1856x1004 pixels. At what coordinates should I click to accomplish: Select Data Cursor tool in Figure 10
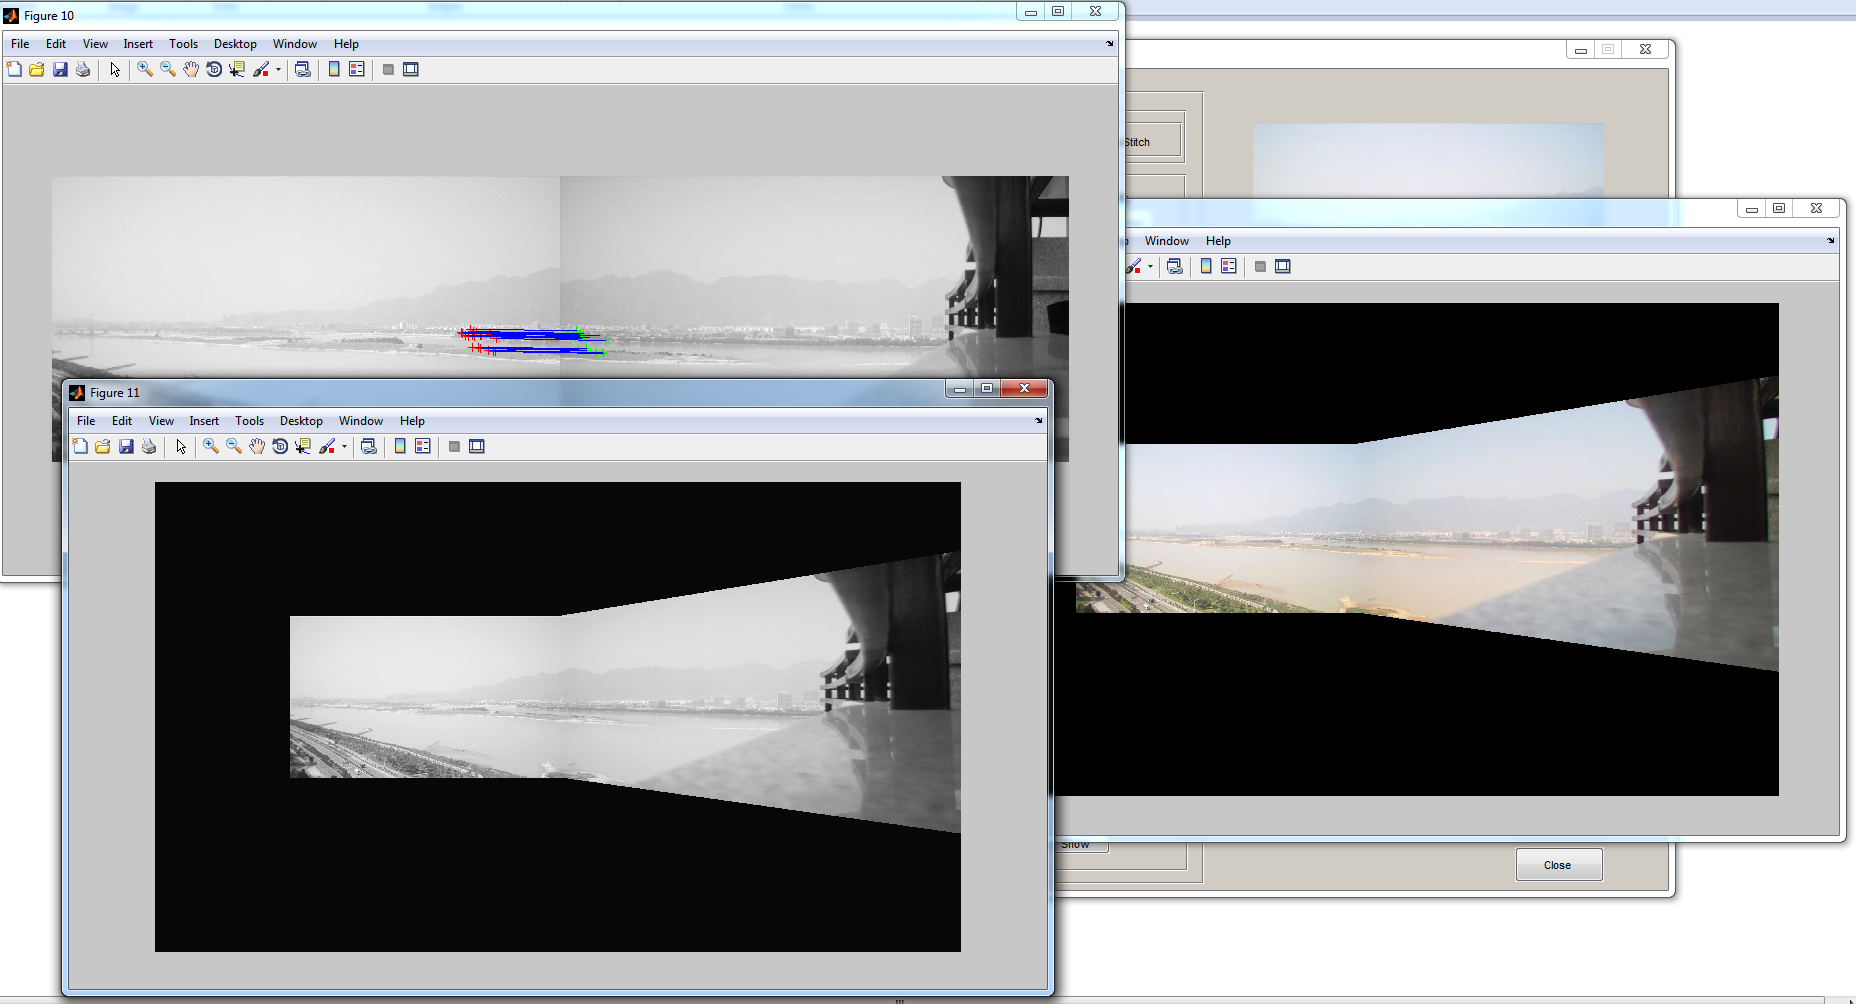click(x=237, y=69)
